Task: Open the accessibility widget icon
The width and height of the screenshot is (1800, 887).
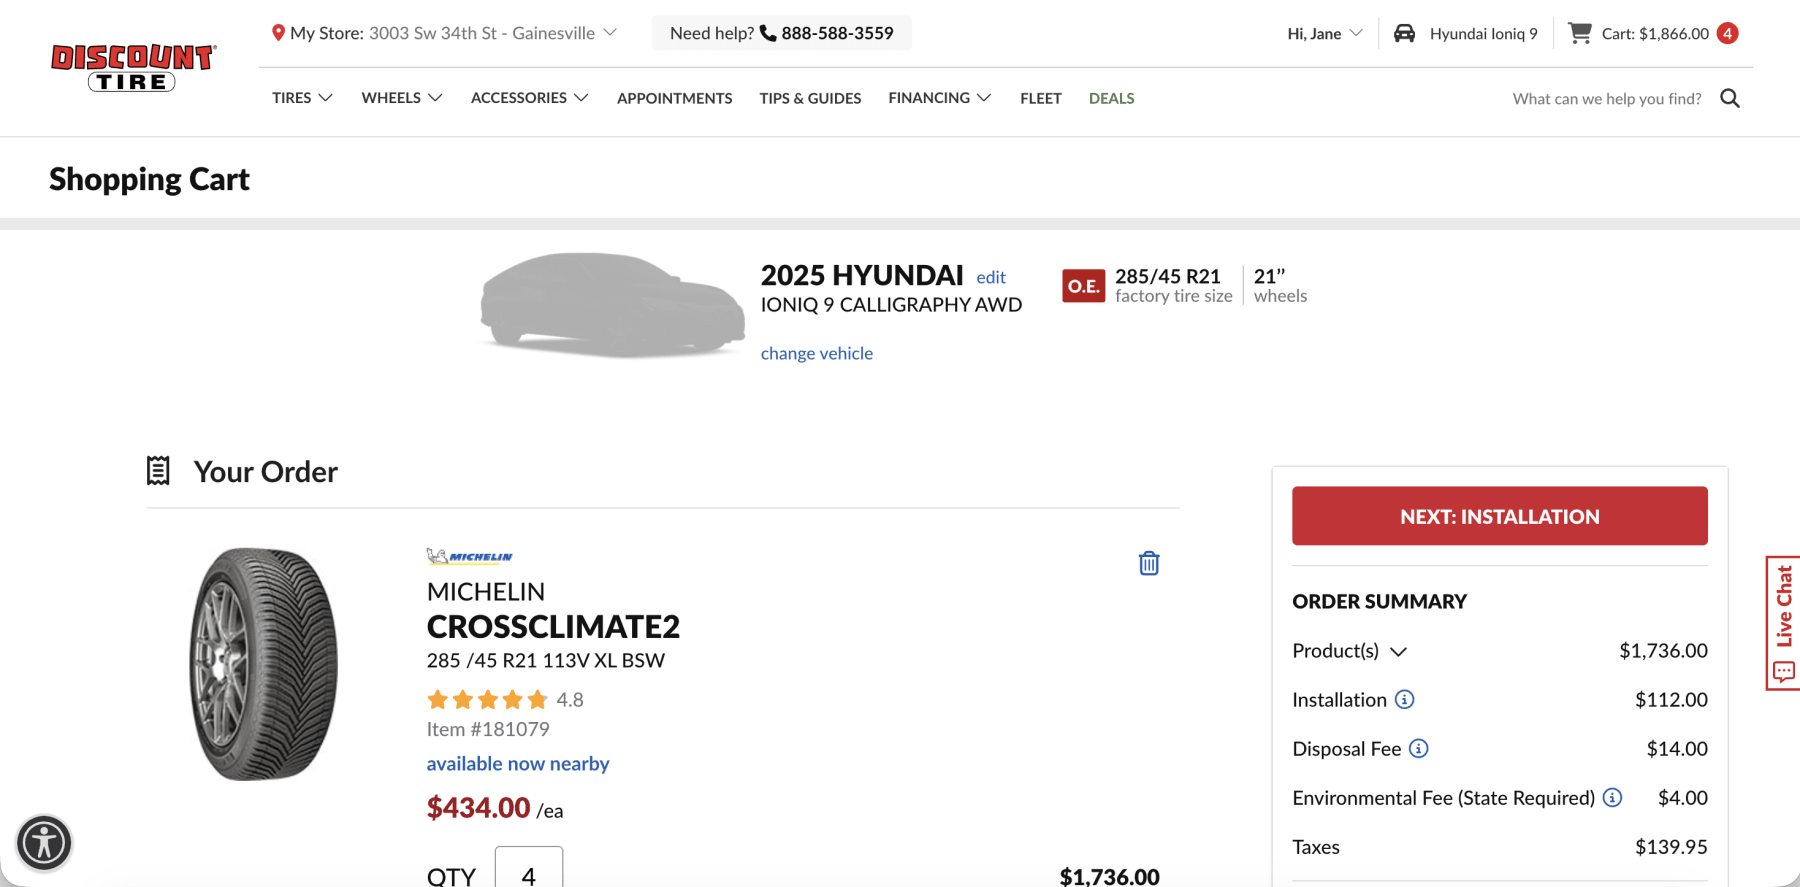Action: tap(45, 843)
